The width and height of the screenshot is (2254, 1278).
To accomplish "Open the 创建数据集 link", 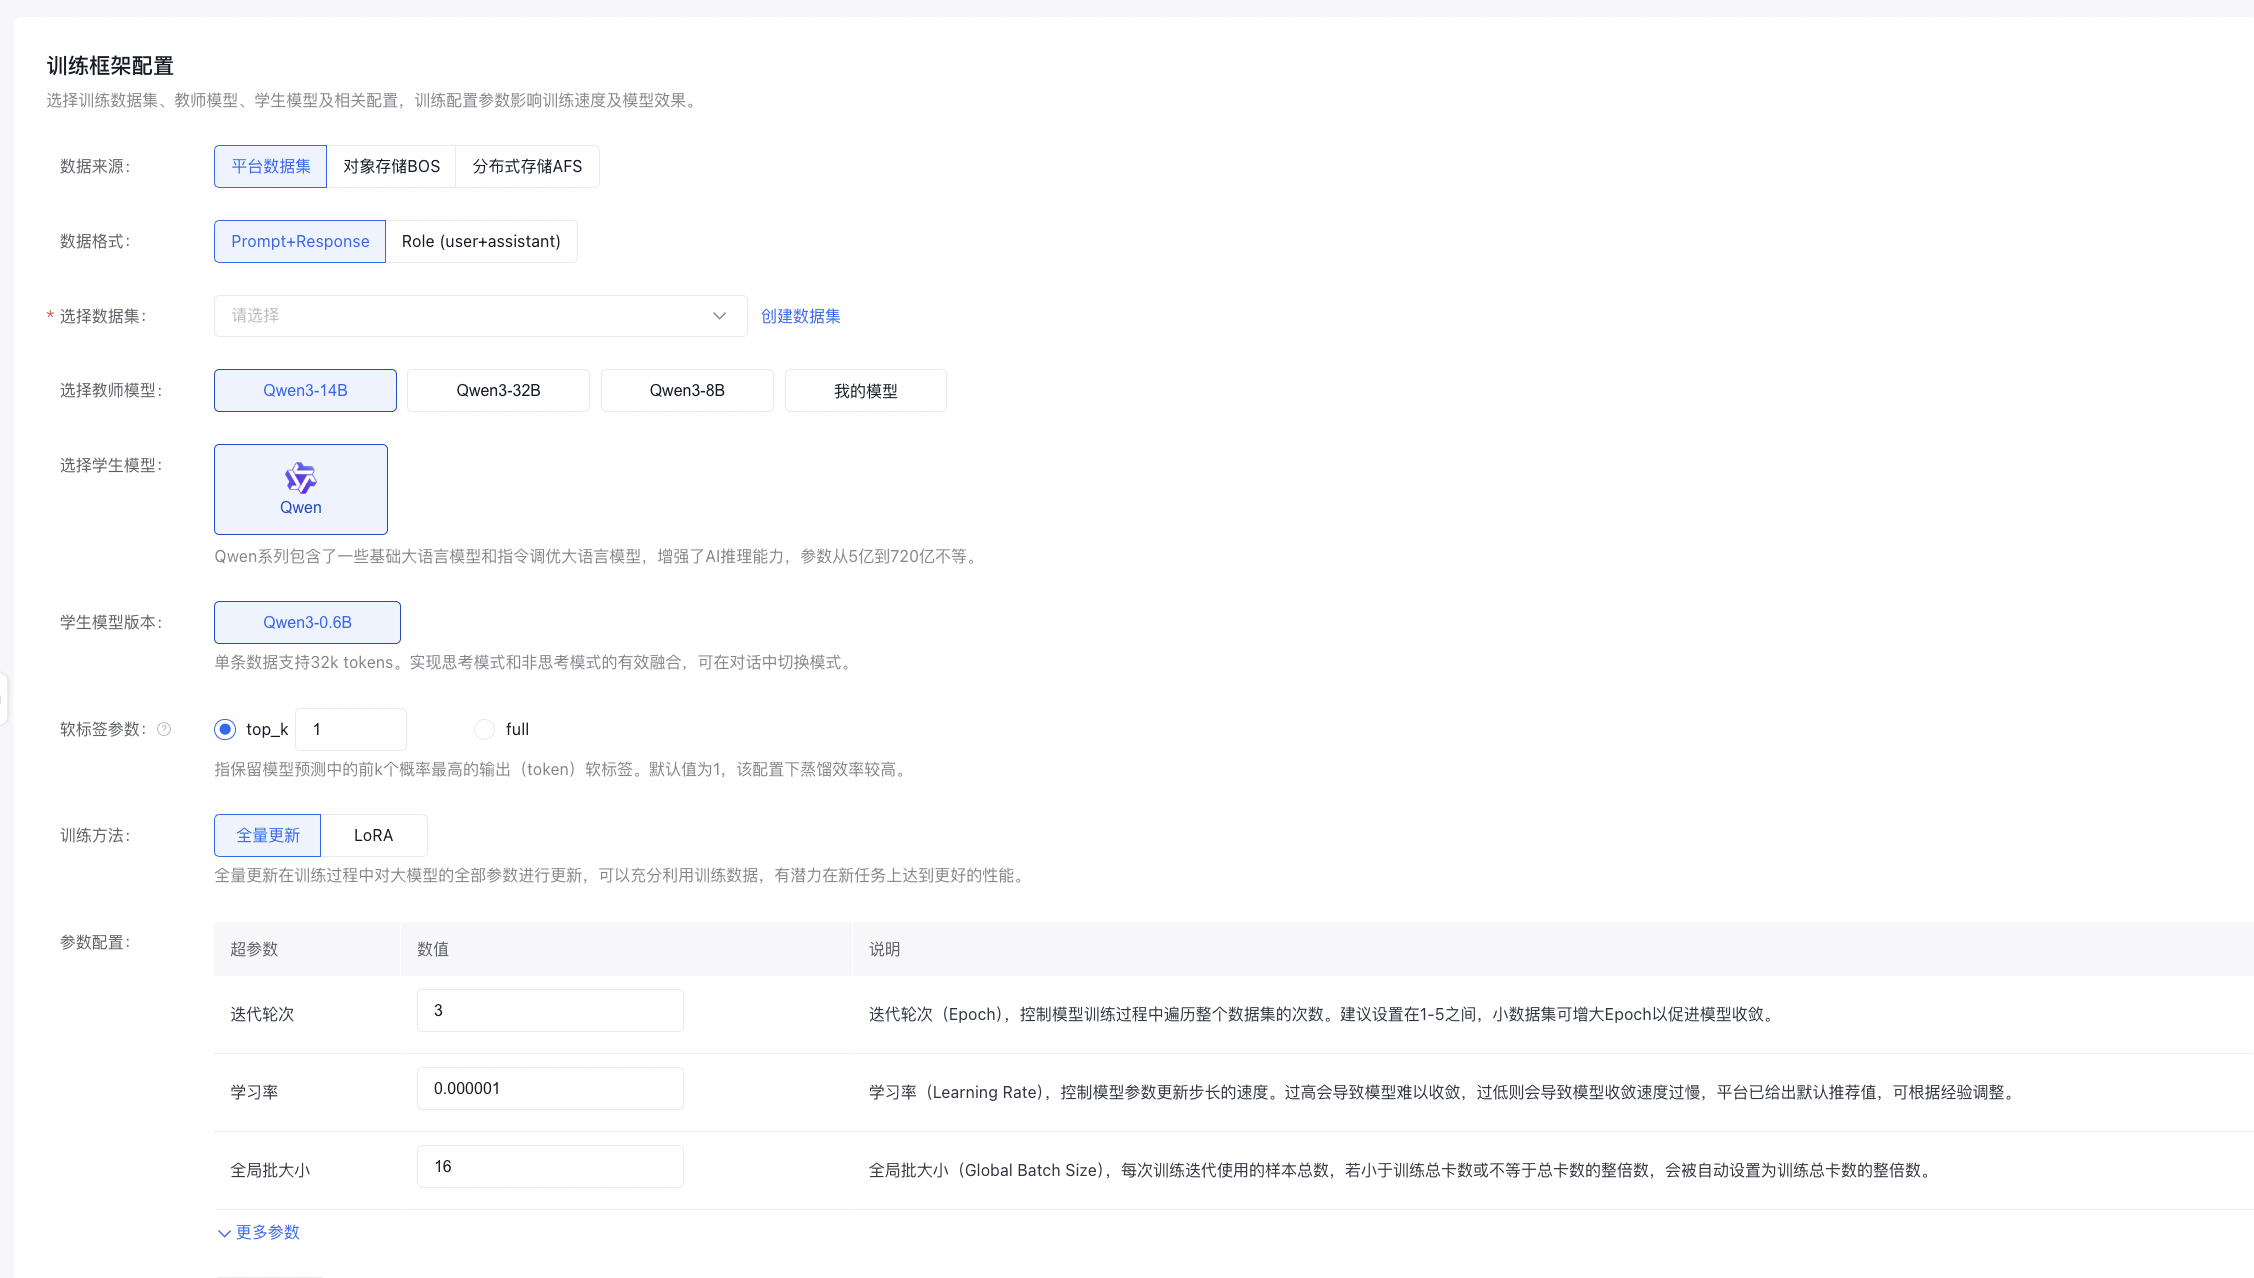I will pyautogui.click(x=800, y=316).
